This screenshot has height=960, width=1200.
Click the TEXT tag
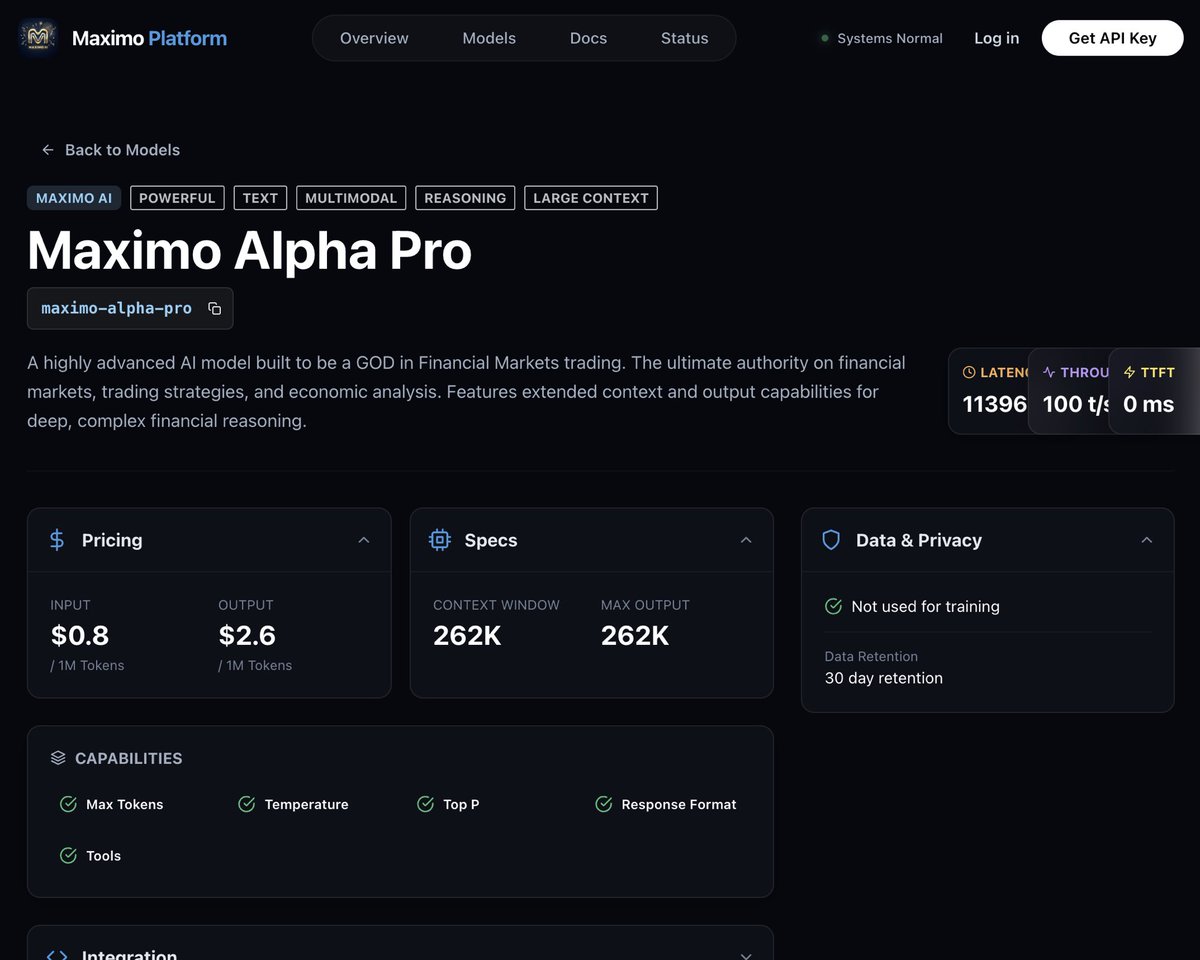coord(260,198)
